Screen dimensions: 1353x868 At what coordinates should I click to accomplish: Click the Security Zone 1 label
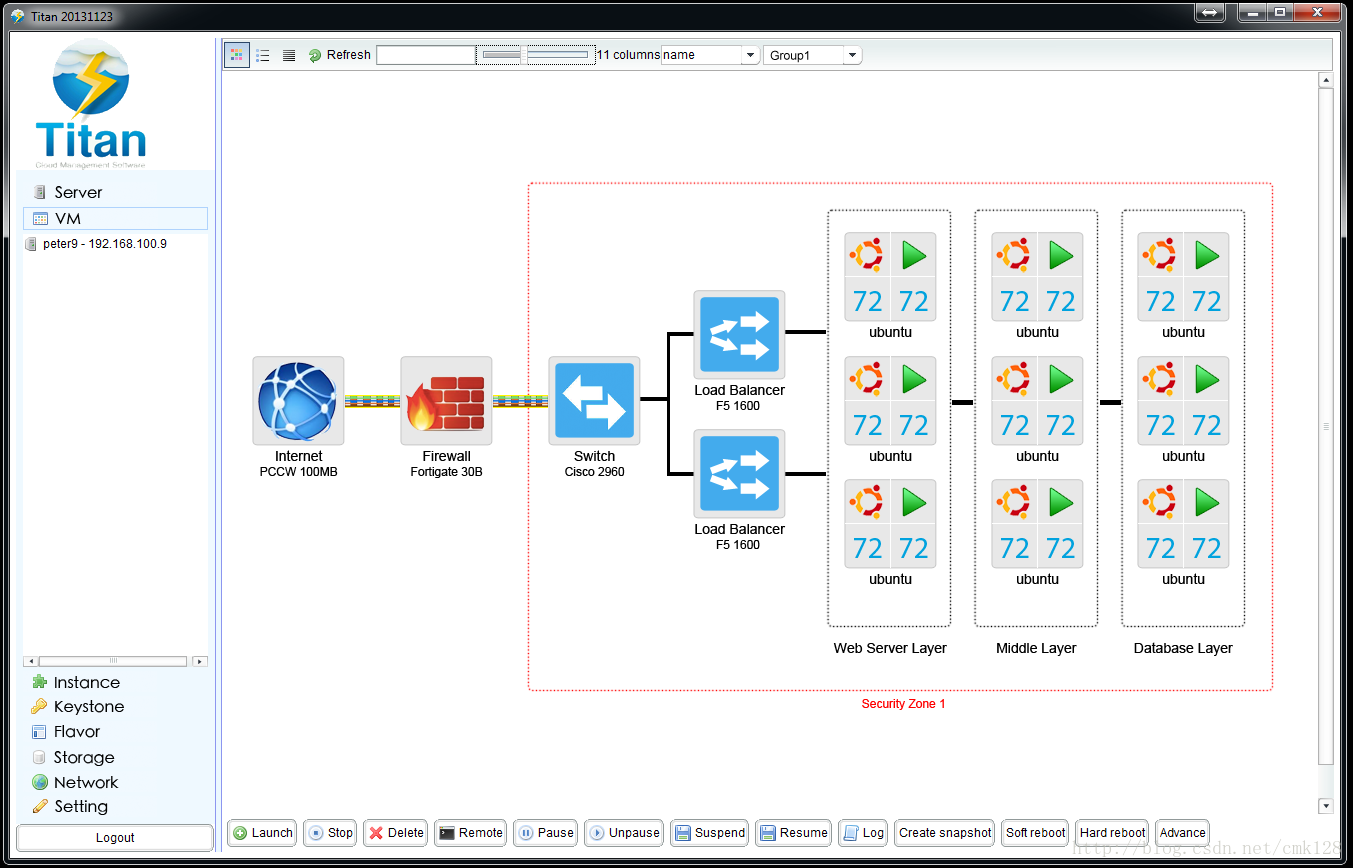[x=903, y=704]
